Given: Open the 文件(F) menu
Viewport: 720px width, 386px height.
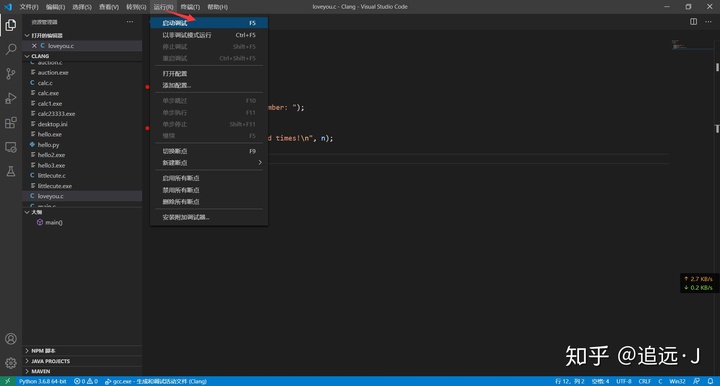Looking at the screenshot, I should click(x=29, y=7).
